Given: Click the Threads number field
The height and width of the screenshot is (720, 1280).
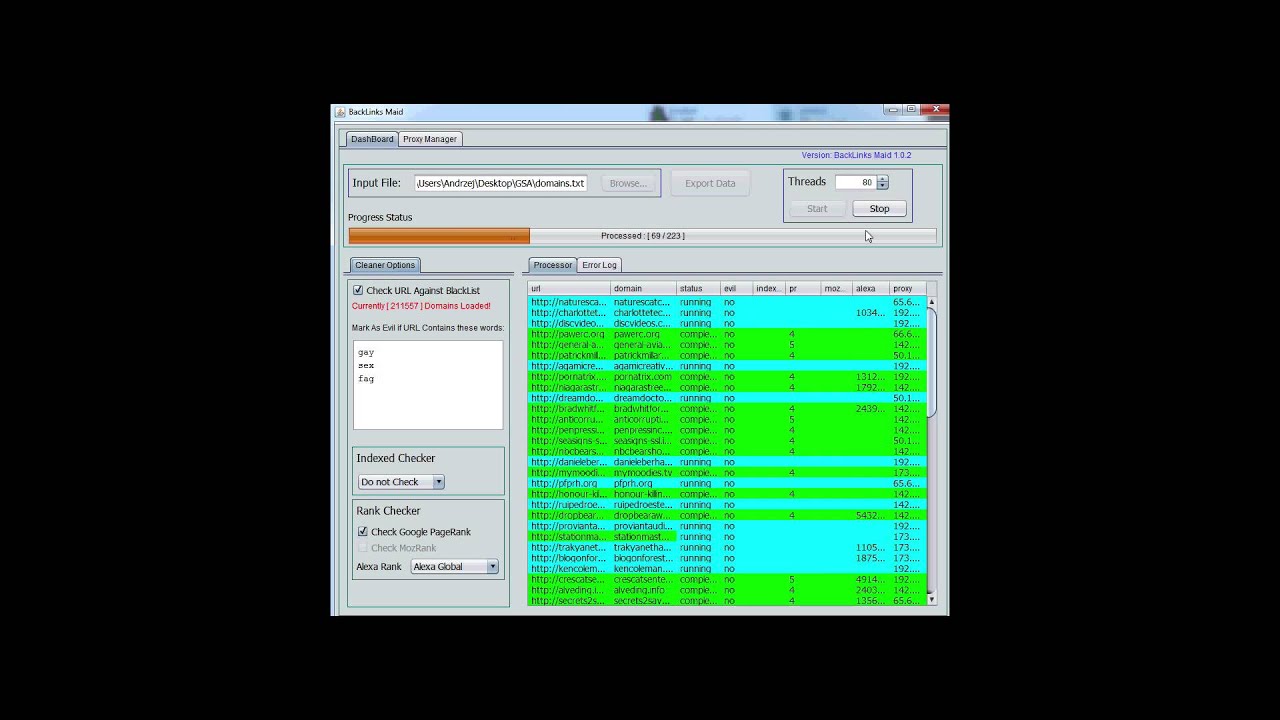Looking at the screenshot, I should [856, 182].
